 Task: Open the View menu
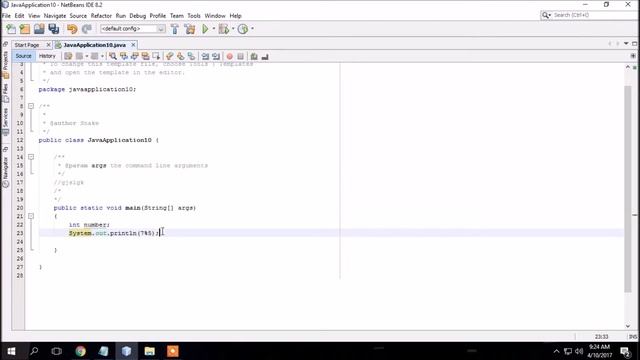34,16
